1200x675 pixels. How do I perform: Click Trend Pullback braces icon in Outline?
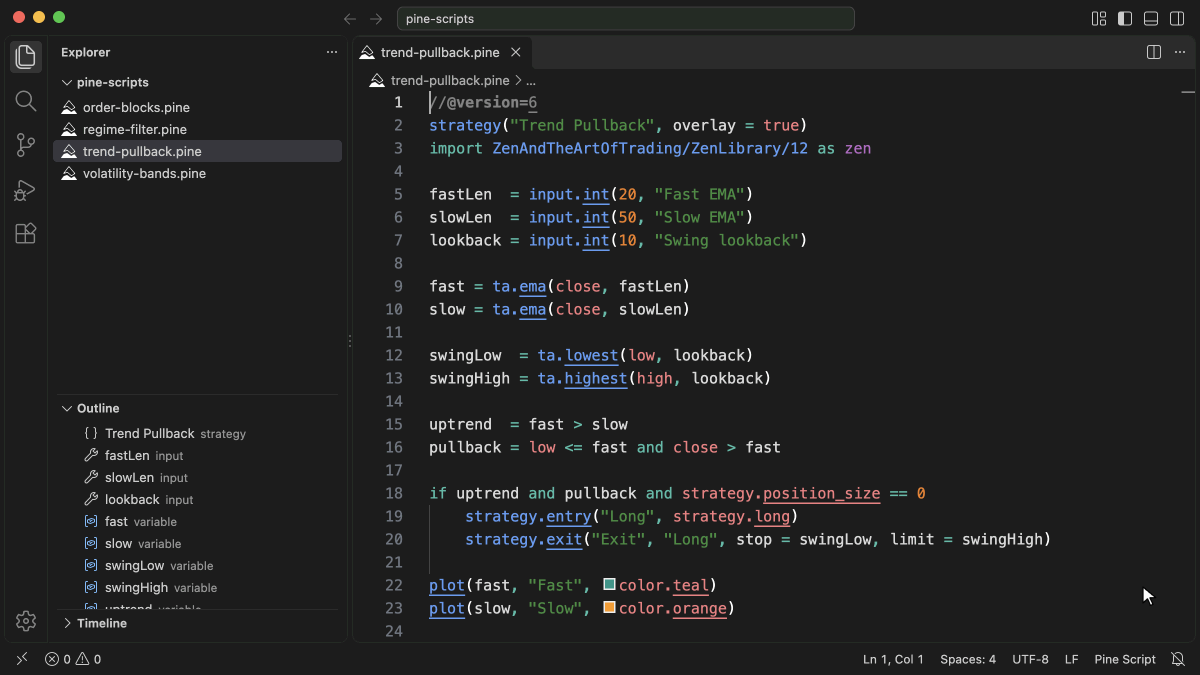click(91, 434)
